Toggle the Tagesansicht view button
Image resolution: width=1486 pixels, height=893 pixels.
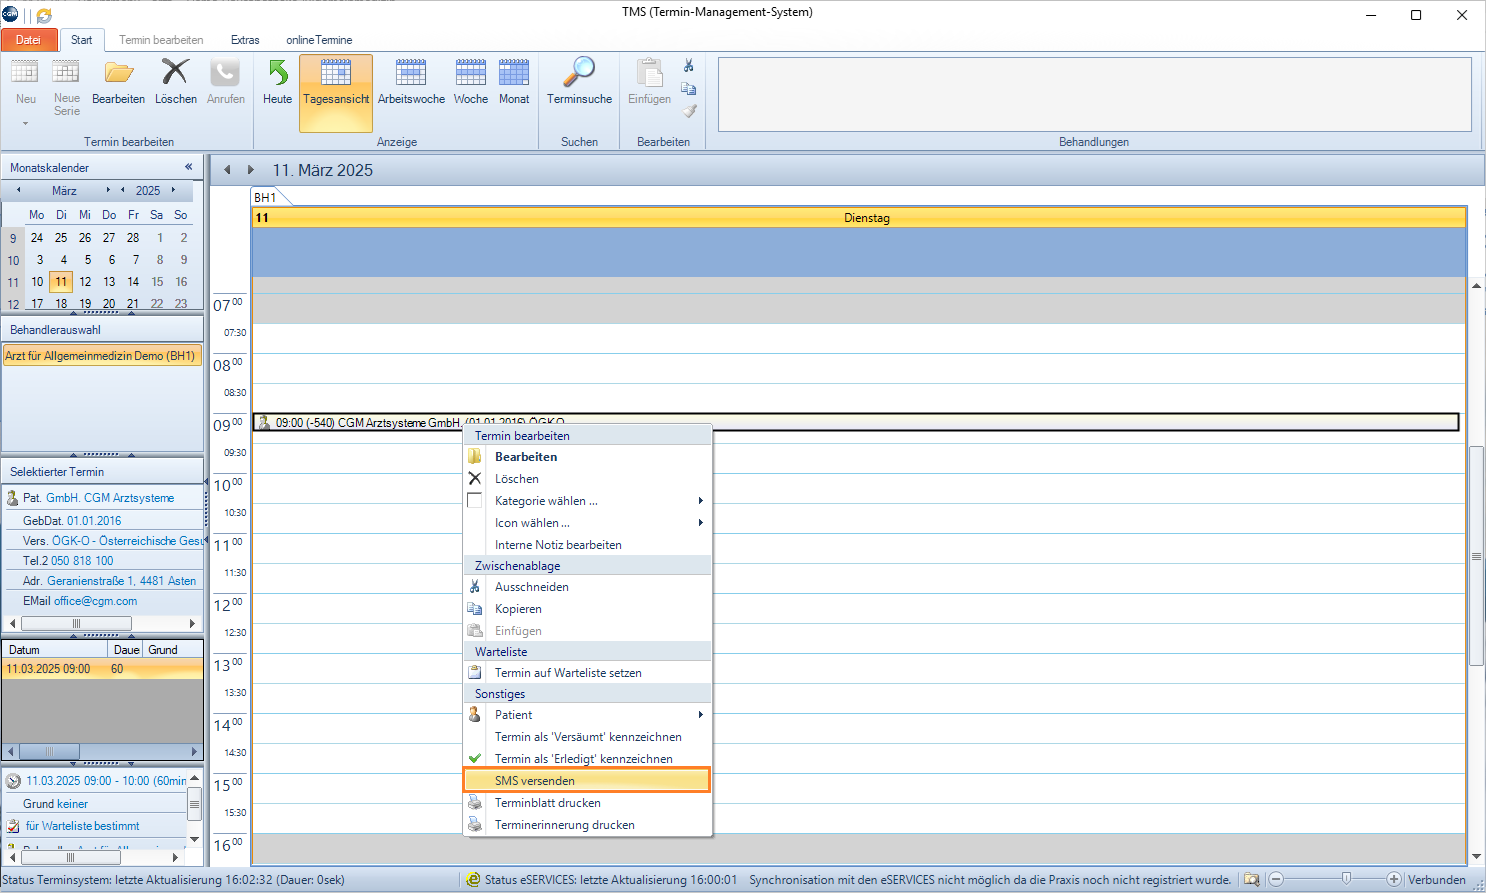(x=336, y=82)
